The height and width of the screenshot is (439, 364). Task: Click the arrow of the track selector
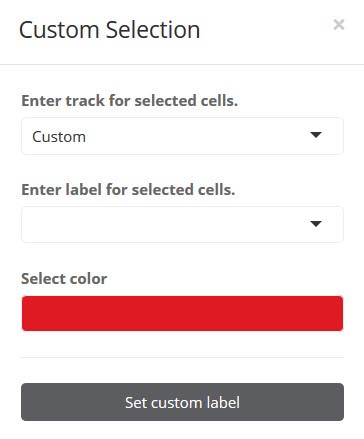click(x=316, y=135)
